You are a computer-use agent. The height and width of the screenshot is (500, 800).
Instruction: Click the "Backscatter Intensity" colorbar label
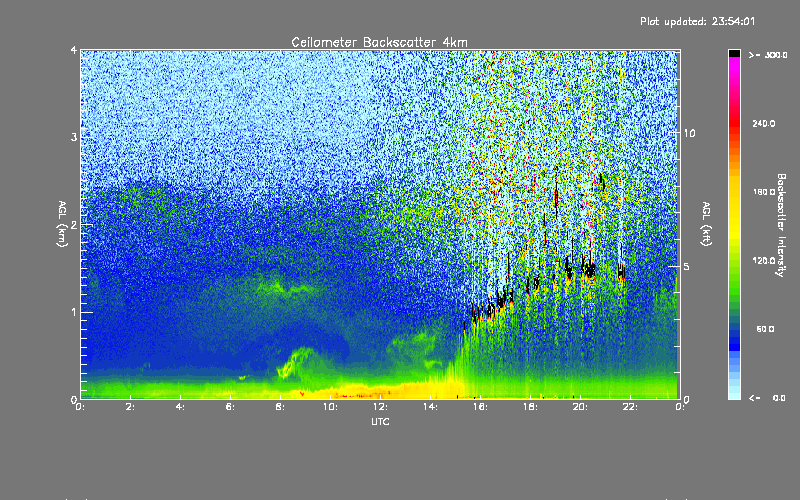[x=781, y=225]
